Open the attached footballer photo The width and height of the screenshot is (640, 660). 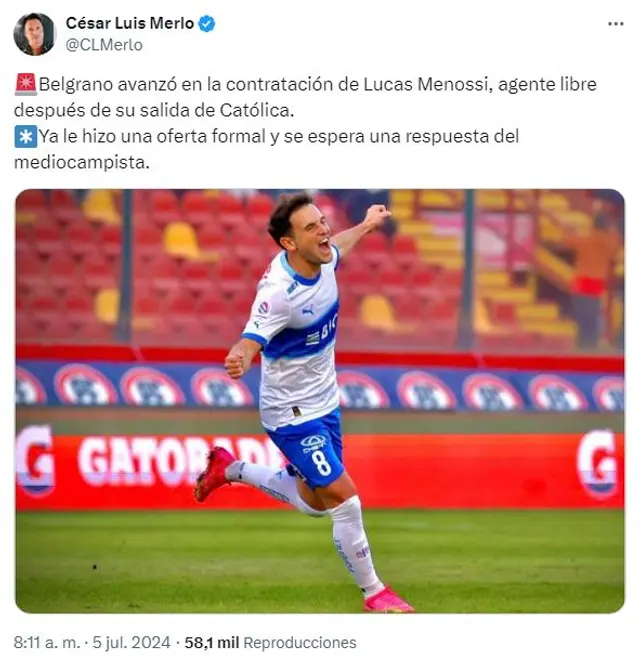[x=320, y=401]
